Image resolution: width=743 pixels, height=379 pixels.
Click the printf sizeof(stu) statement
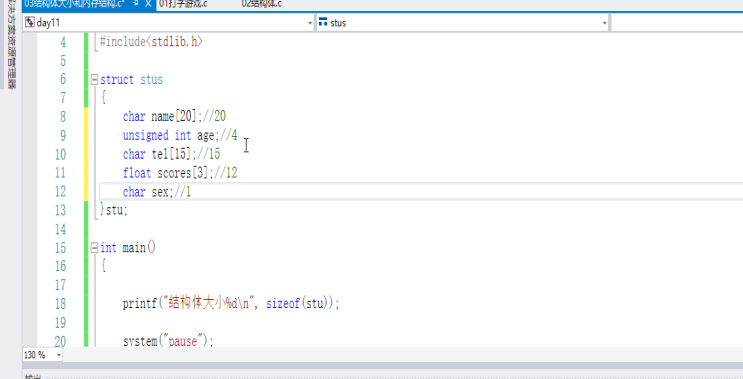pyautogui.click(x=231, y=303)
